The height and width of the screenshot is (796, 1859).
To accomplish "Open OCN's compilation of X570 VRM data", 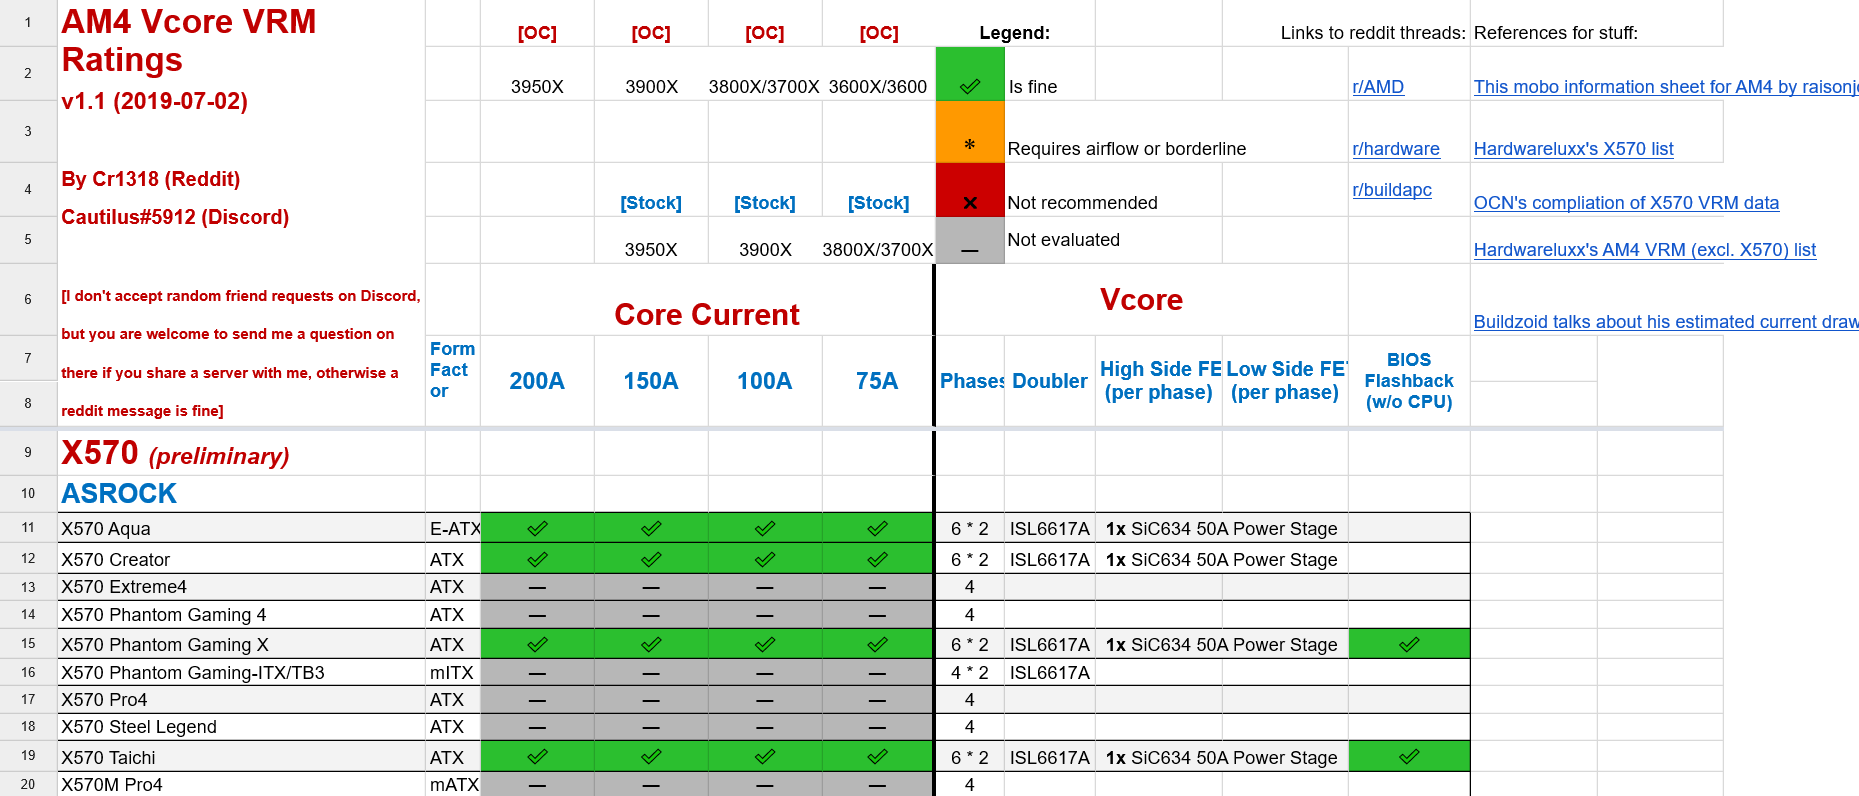I will click(1626, 203).
